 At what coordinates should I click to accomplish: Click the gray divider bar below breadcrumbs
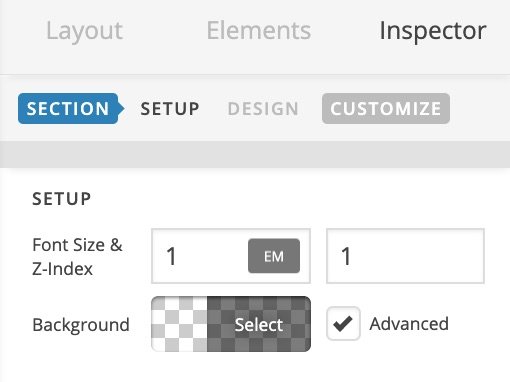pyautogui.click(x=255, y=154)
